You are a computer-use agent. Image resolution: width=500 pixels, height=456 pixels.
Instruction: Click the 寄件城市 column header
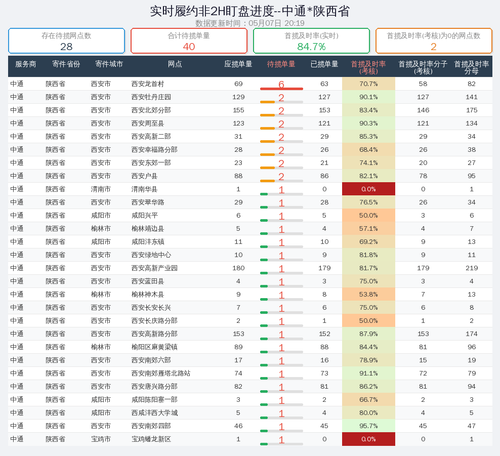click(x=109, y=64)
